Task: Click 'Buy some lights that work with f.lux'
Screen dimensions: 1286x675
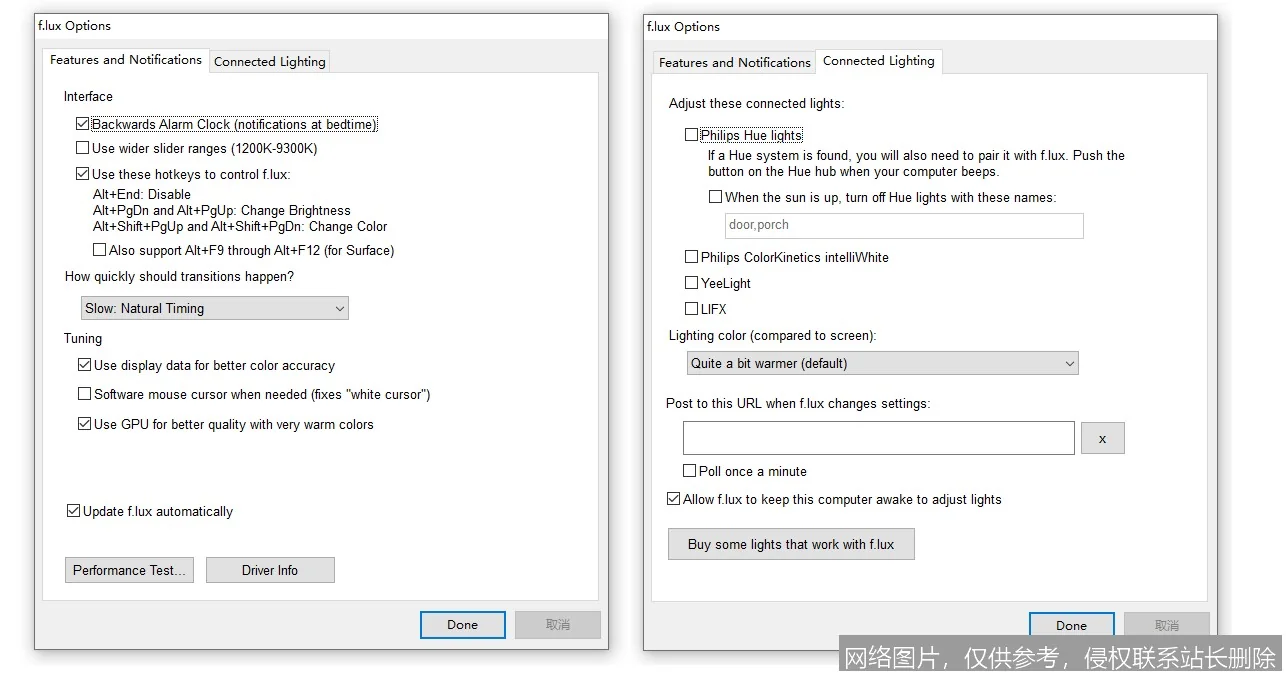Action: coord(790,544)
